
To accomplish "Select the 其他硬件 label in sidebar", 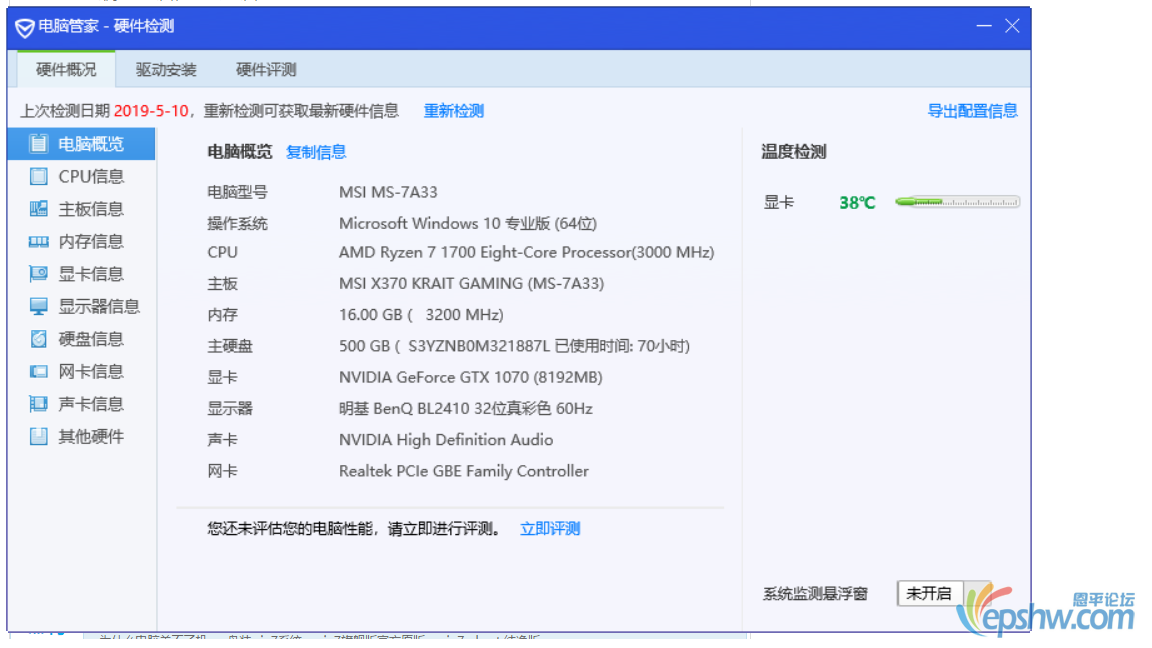I will pos(91,436).
